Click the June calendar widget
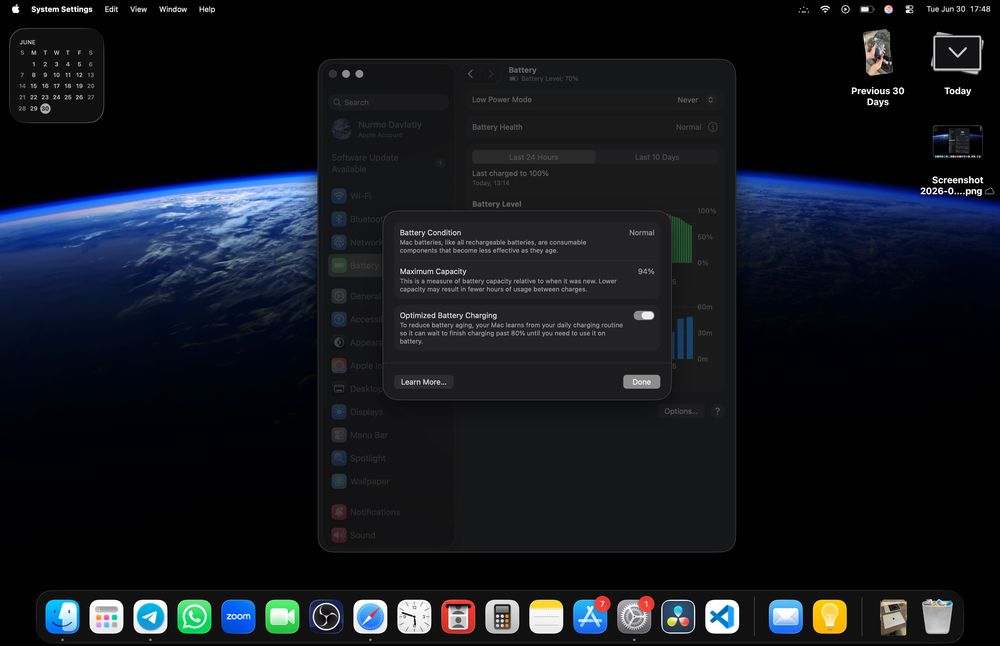The image size is (1000, 646). tap(57, 75)
